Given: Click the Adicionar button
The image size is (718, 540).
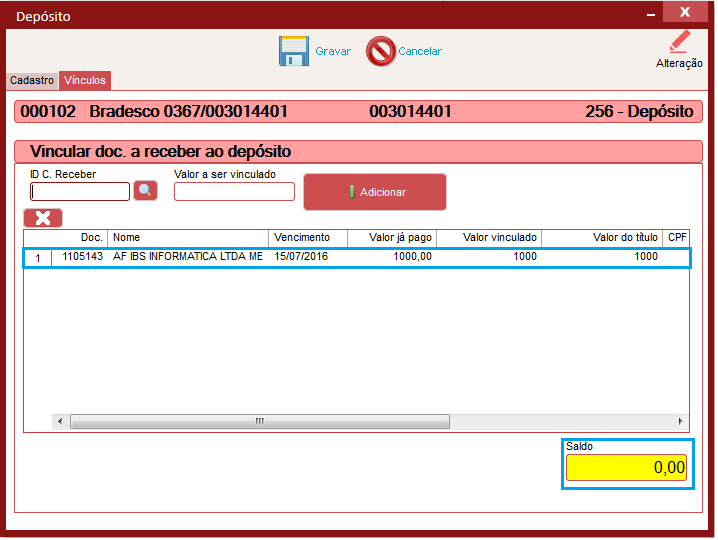Looking at the screenshot, I should click(375, 192).
